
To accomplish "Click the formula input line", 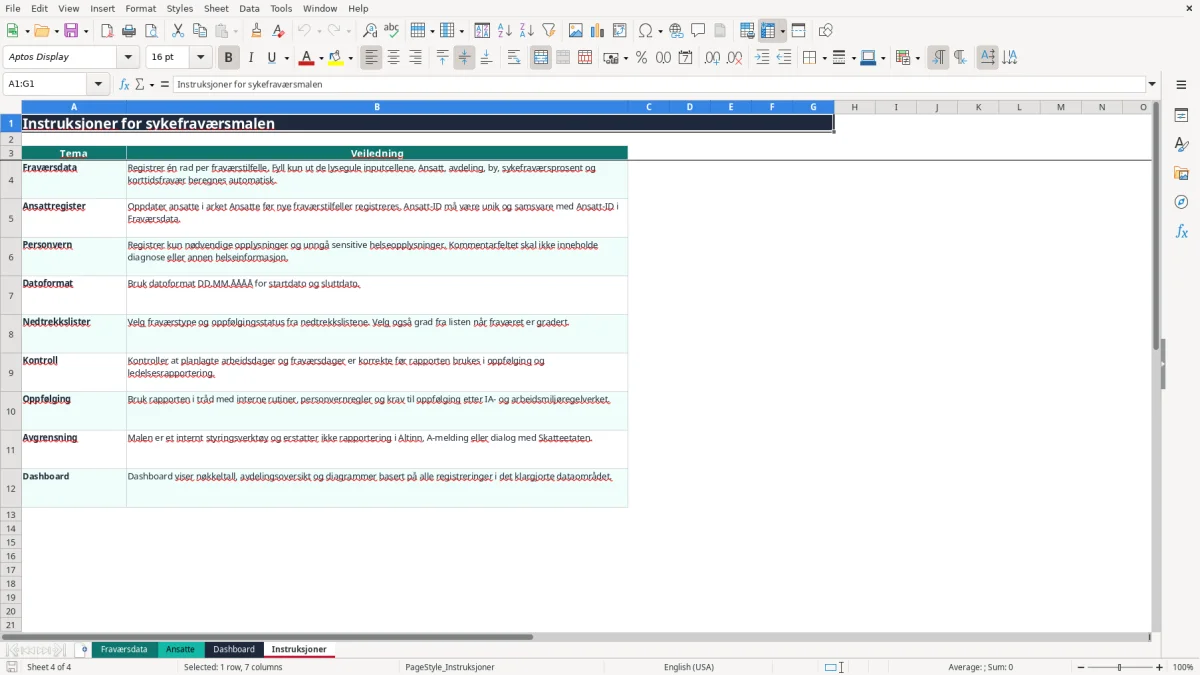I will point(659,84).
